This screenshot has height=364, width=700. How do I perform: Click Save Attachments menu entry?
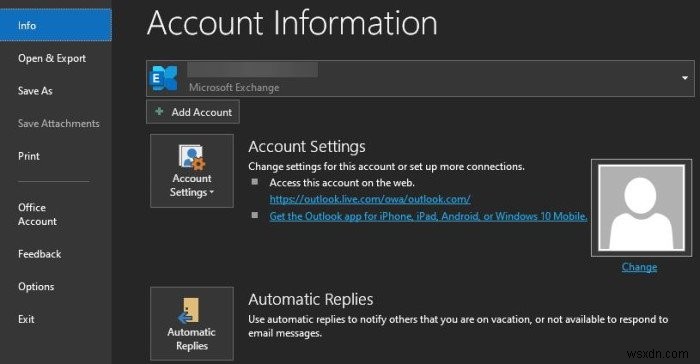coord(58,123)
